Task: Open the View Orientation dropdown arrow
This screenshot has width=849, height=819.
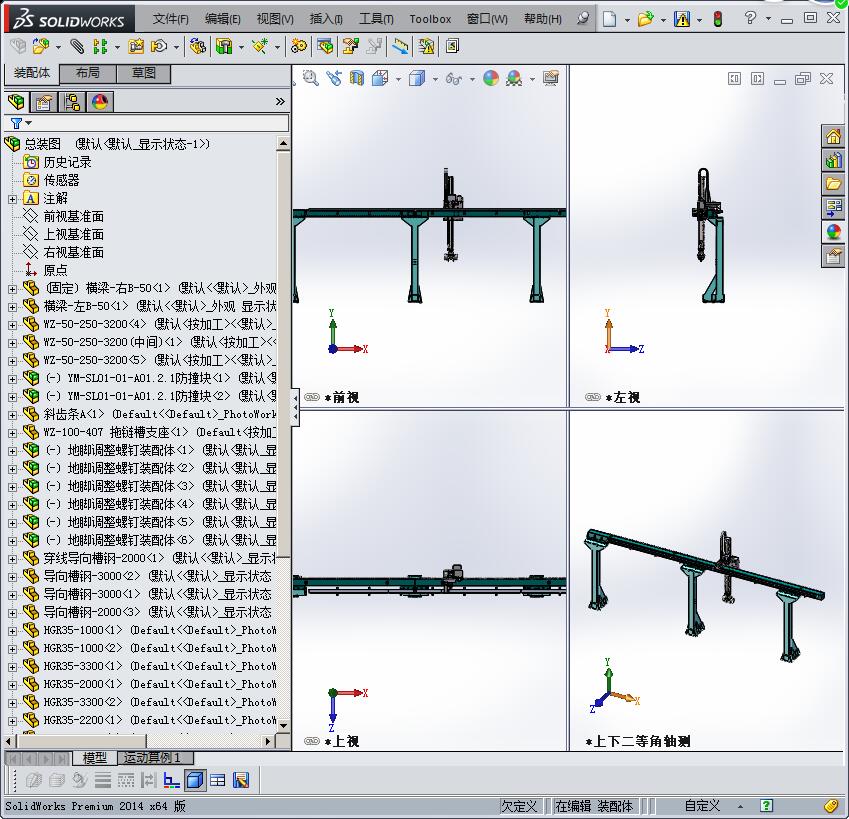Action: coord(398,79)
